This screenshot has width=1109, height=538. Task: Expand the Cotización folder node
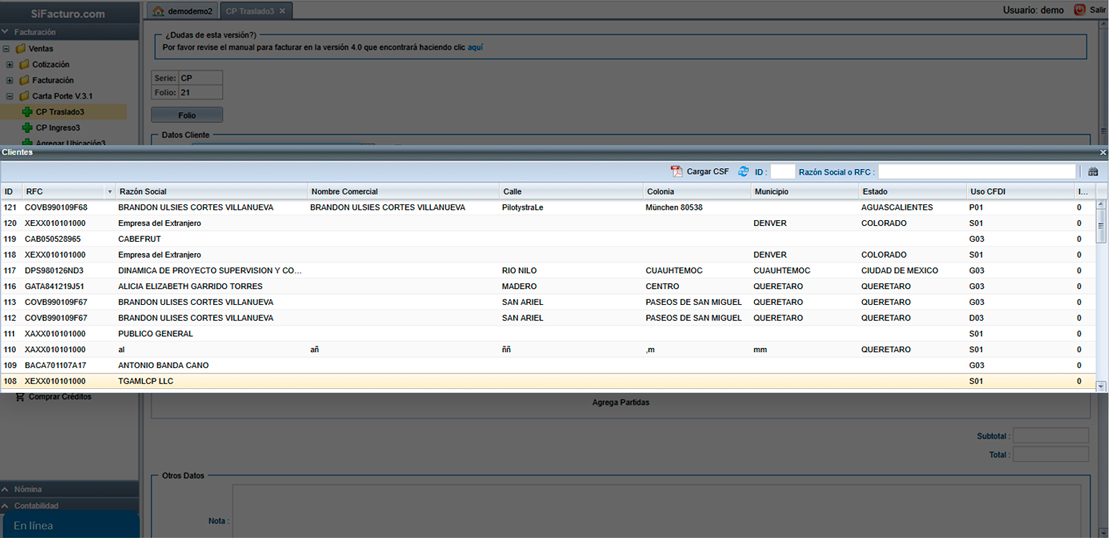(x=10, y=64)
